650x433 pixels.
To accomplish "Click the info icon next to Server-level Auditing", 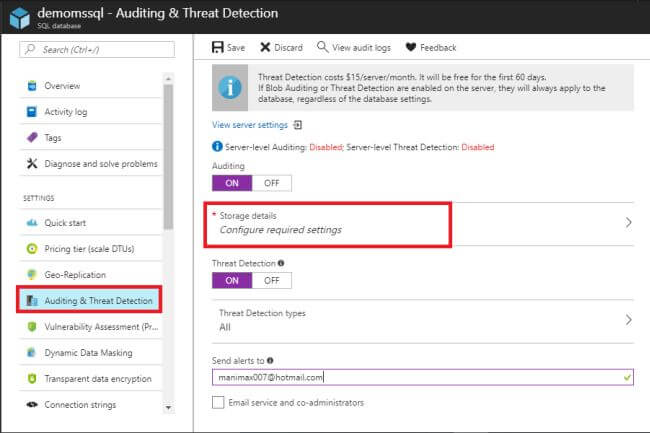I will 217,146.
